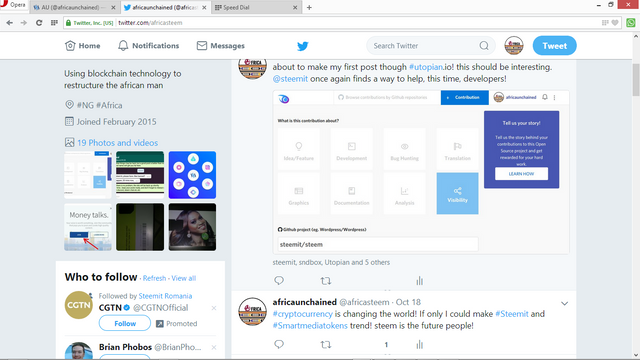The image size is (640, 360).
Task: Click the like count on the cryptocurrency tweet
Action: pos(386,345)
